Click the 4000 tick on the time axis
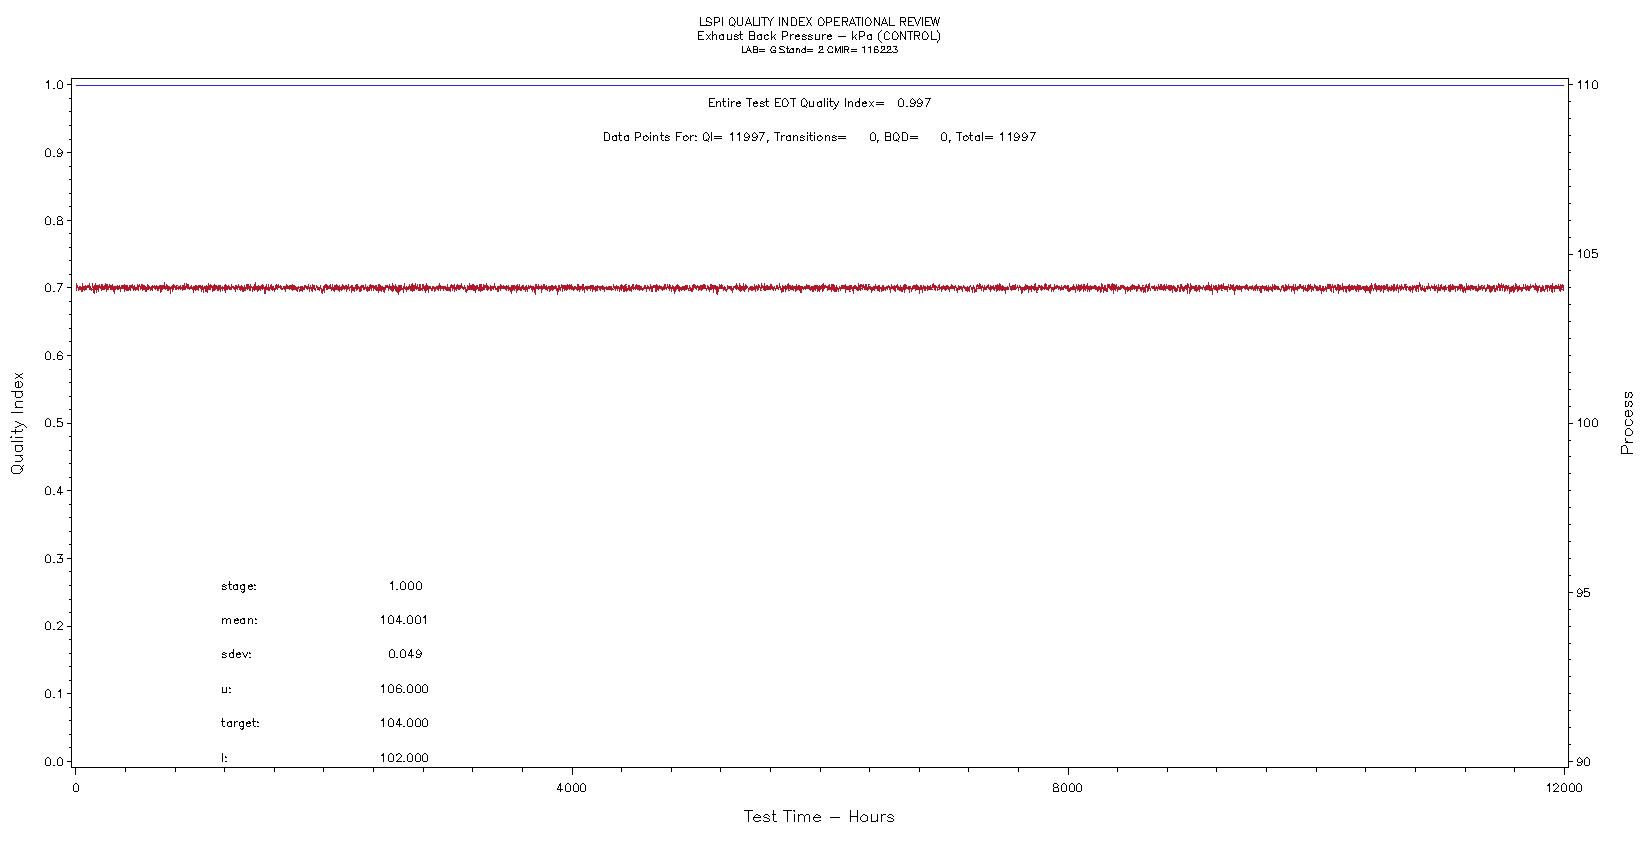The image size is (1648, 845). (571, 788)
